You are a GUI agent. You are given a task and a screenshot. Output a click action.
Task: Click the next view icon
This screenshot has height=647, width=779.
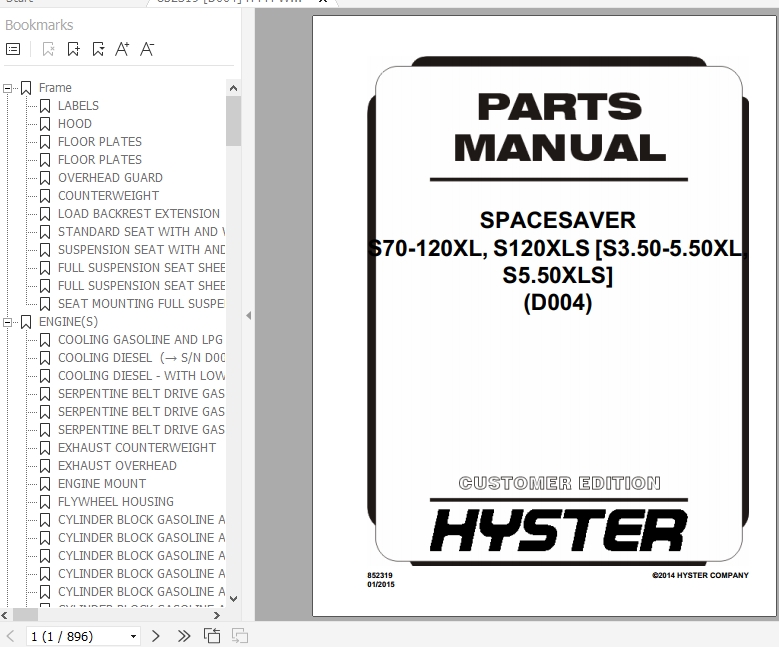pyautogui.click(x=240, y=636)
